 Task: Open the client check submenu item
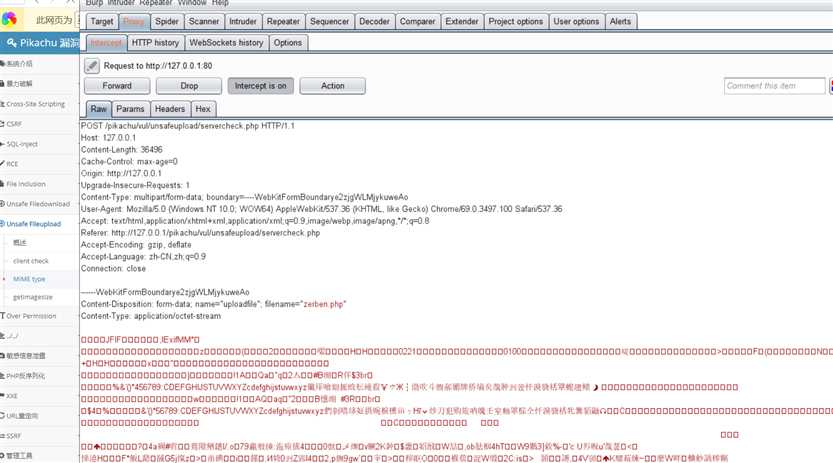pos(31,261)
